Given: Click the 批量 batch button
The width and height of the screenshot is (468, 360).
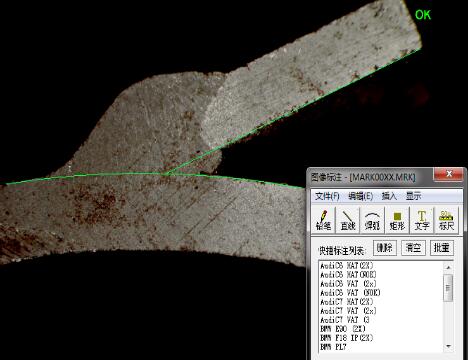Looking at the screenshot, I should point(442,248).
